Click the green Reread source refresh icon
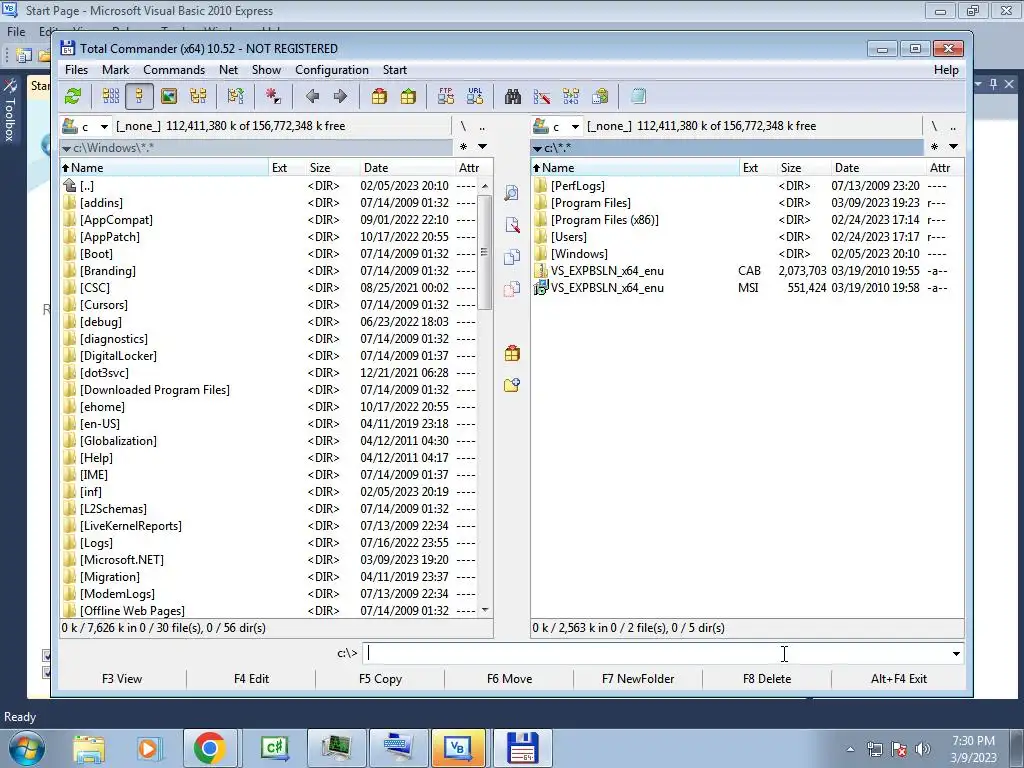 tap(72, 97)
